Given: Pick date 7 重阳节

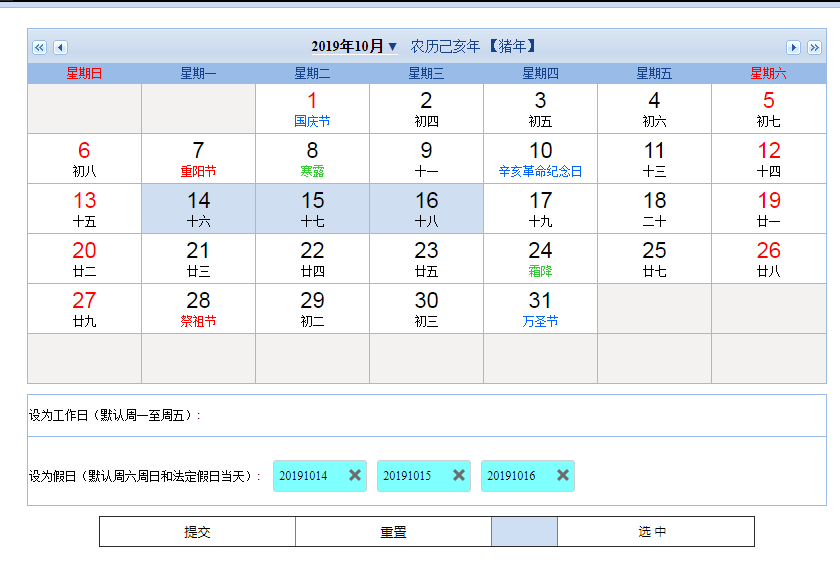Looking at the screenshot, I should tap(198, 159).
